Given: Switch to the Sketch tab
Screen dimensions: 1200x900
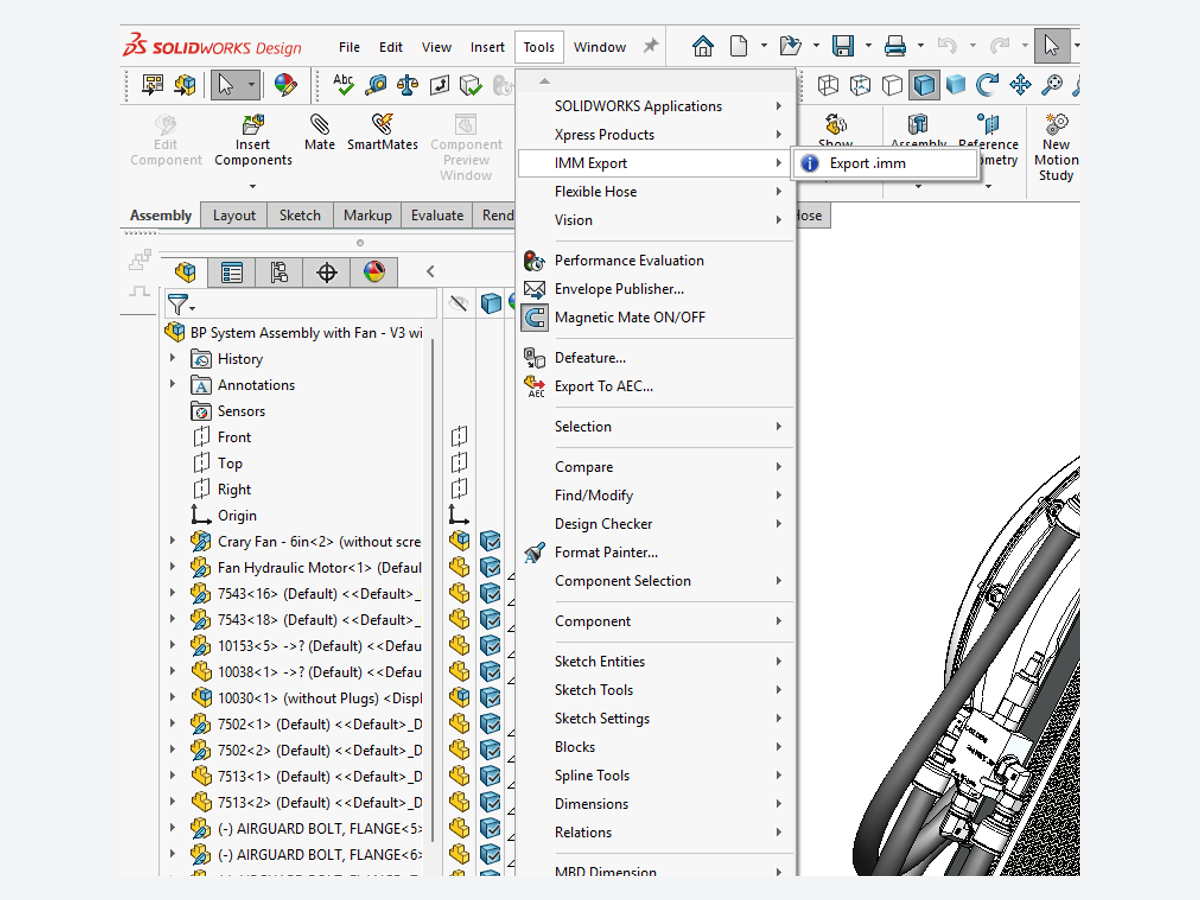Looking at the screenshot, I should [x=300, y=215].
